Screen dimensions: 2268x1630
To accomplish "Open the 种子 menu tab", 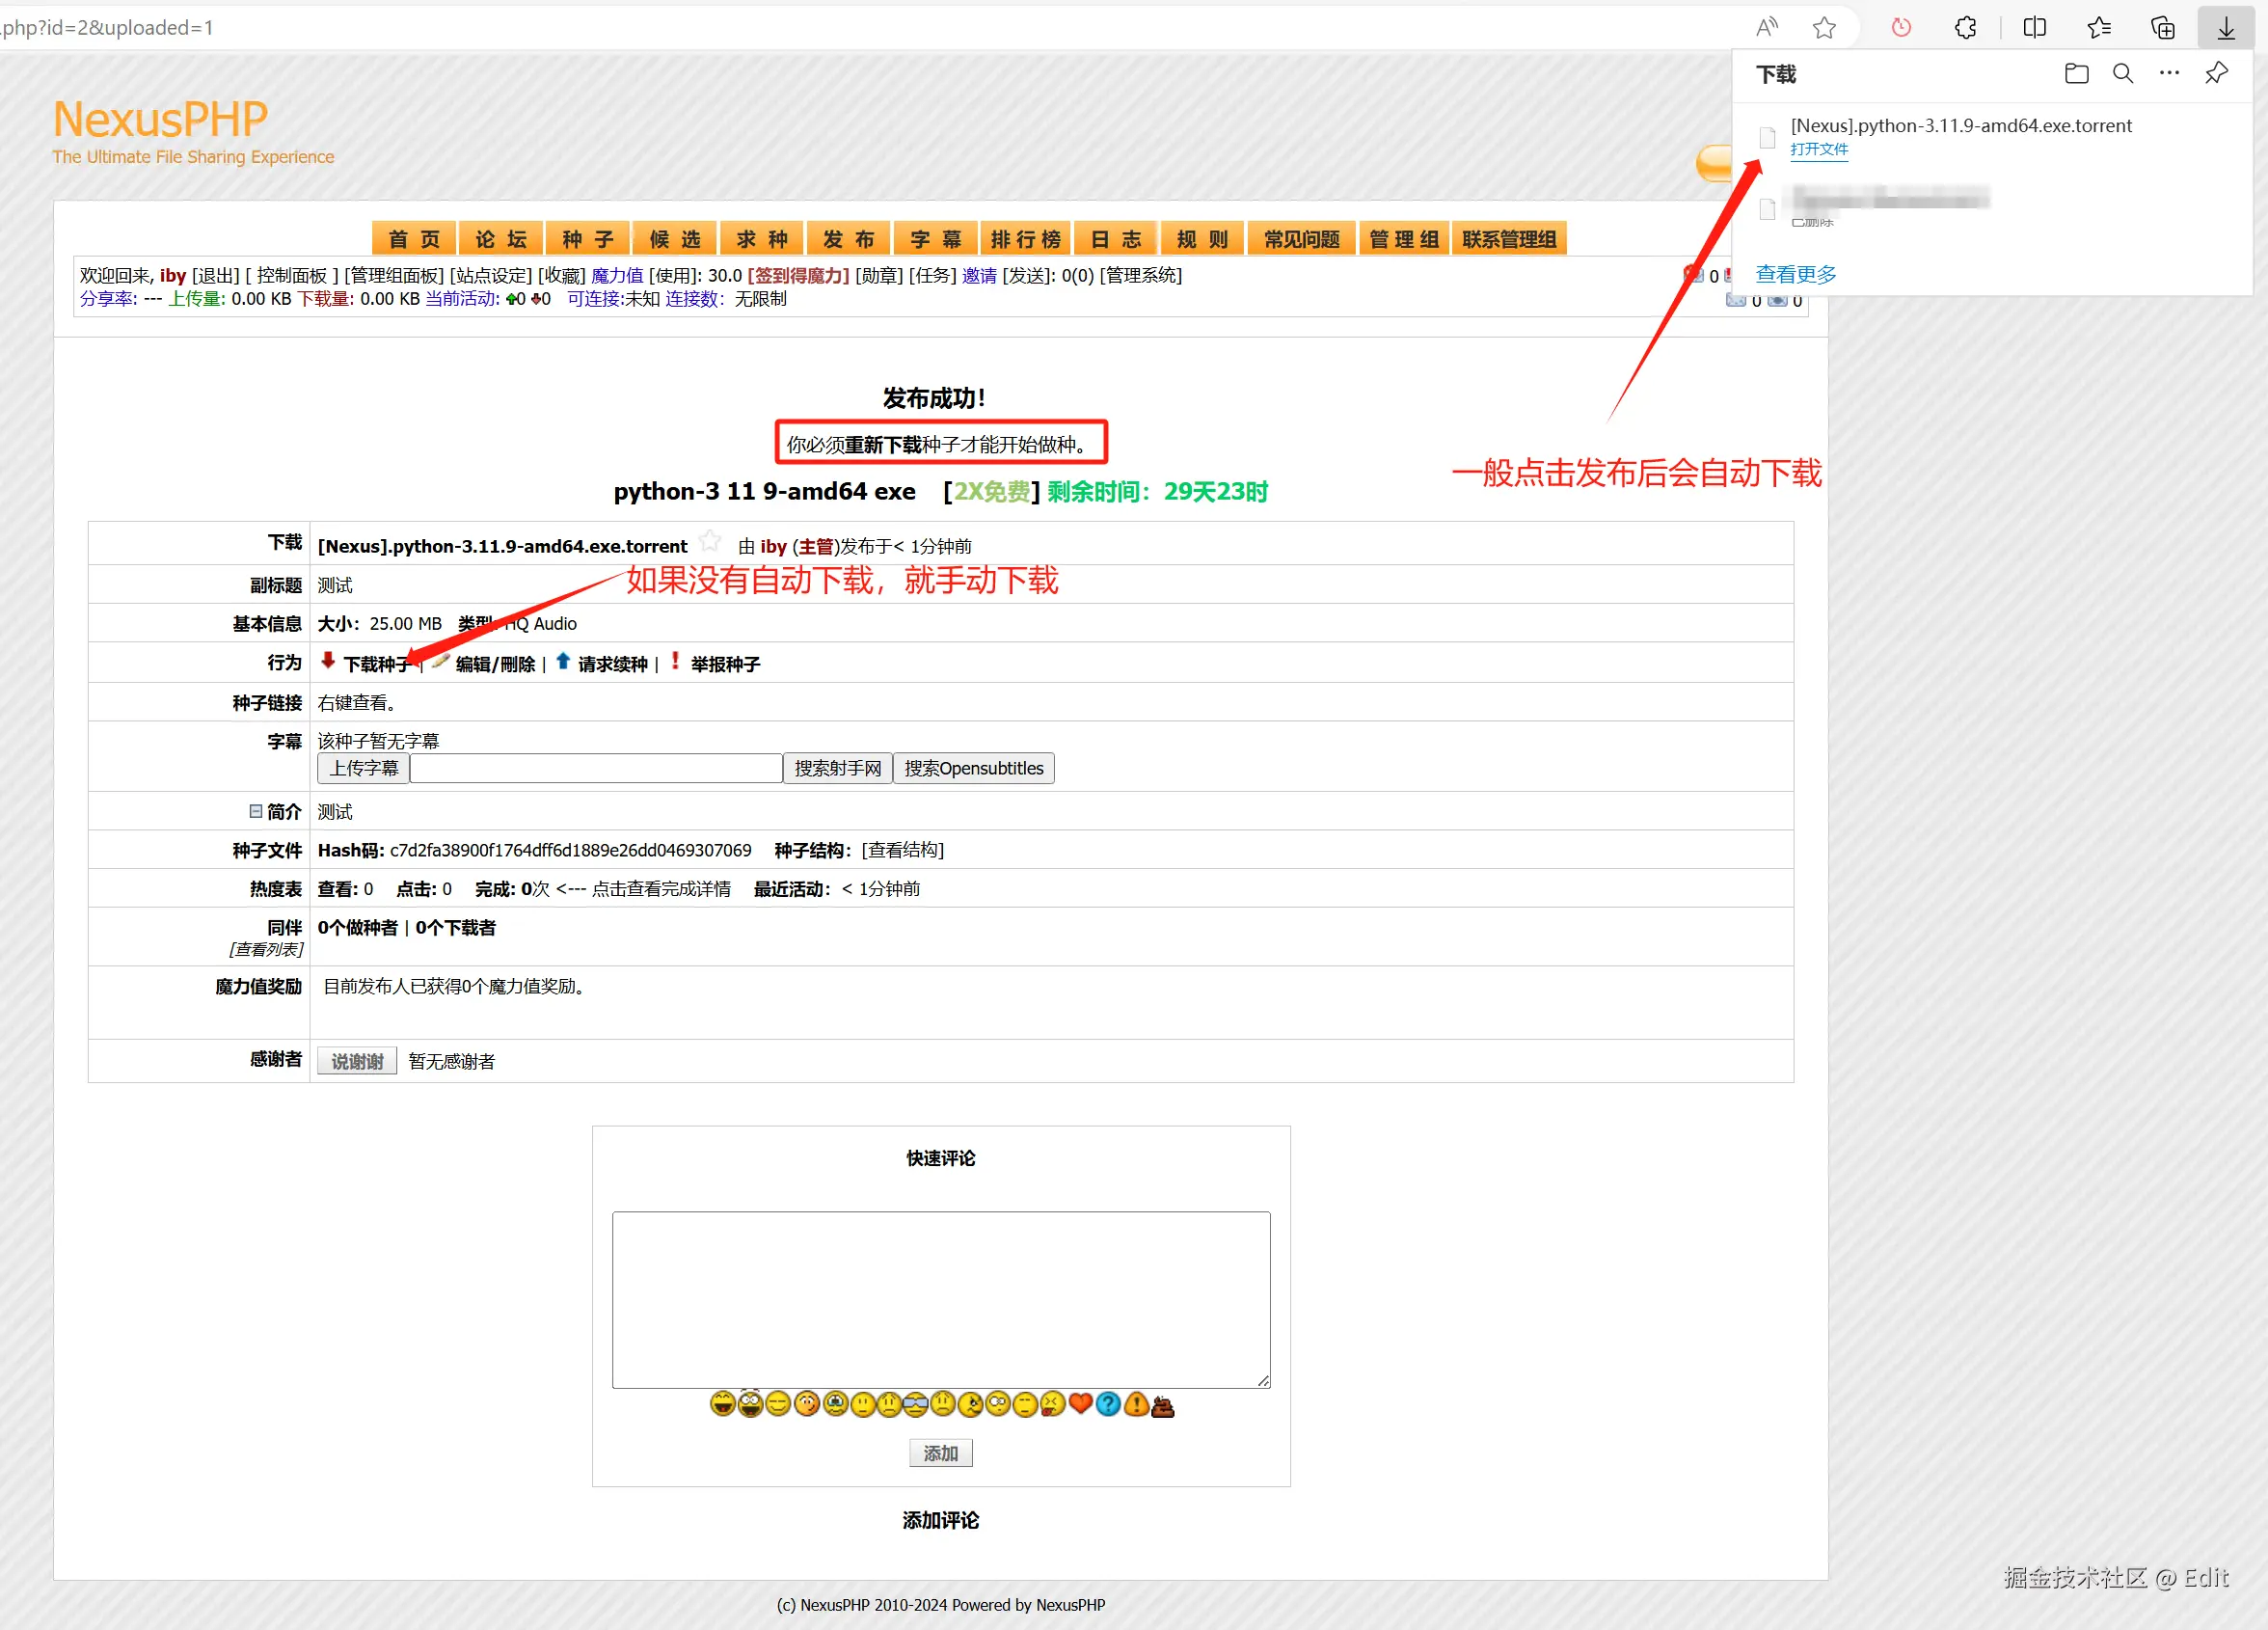I will (x=588, y=239).
